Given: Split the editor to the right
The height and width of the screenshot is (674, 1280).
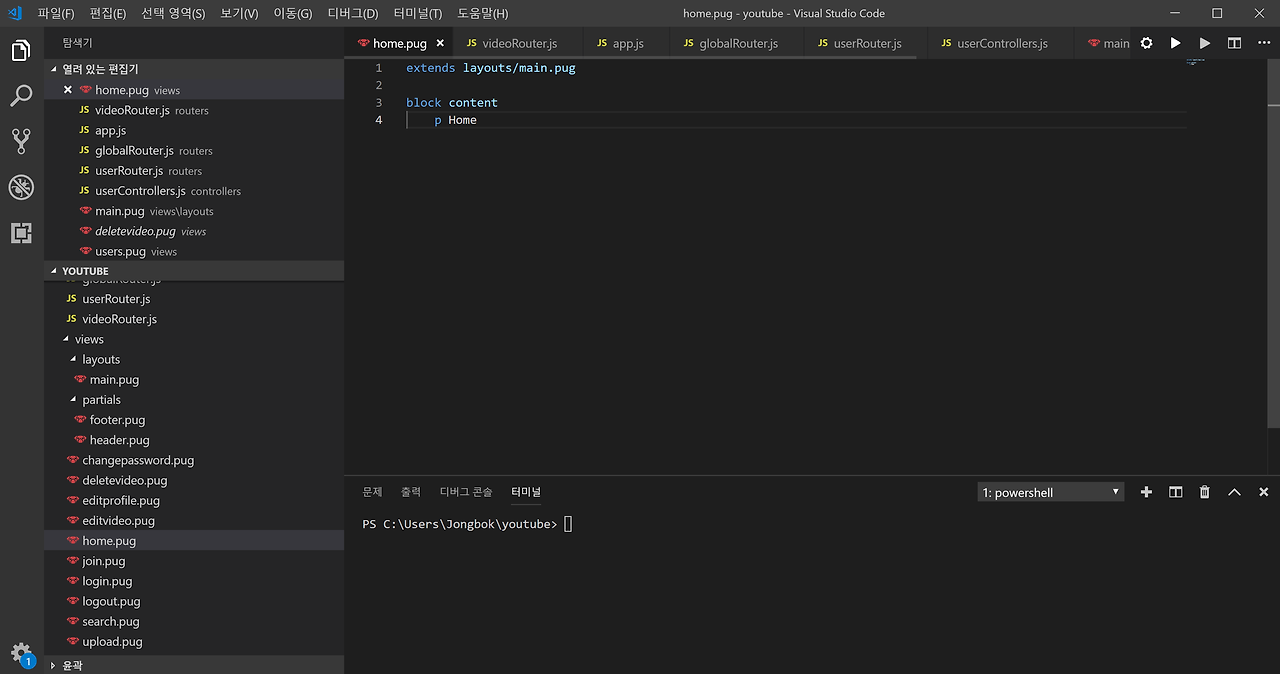Looking at the screenshot, I should [1234, 43].
